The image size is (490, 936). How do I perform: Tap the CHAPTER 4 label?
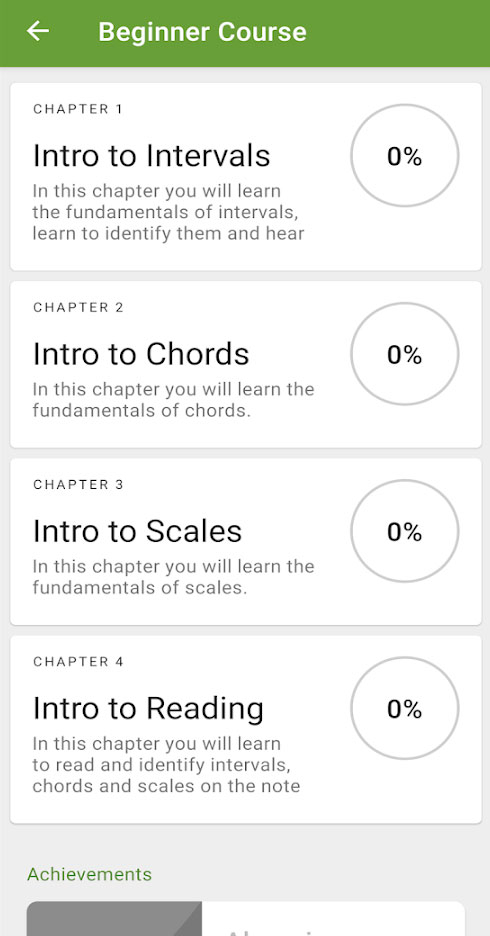78,661
